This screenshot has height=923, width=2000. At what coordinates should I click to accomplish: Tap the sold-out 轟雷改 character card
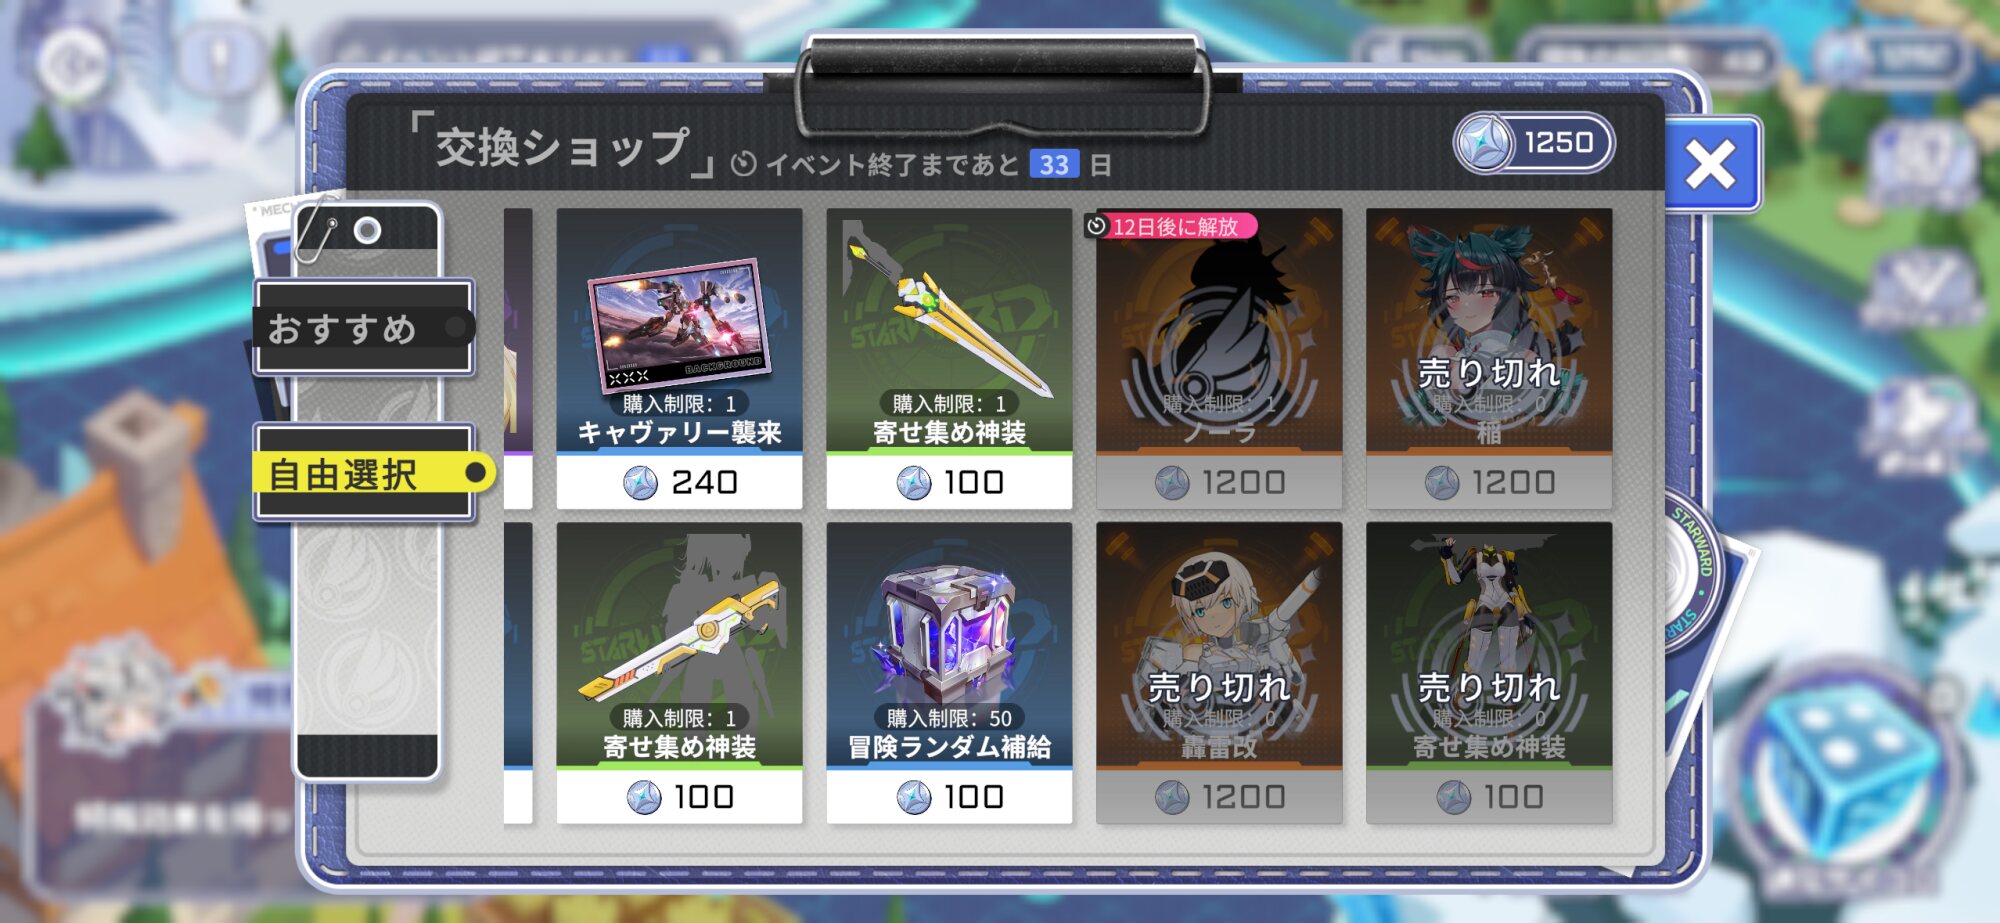coord(1219,672)
